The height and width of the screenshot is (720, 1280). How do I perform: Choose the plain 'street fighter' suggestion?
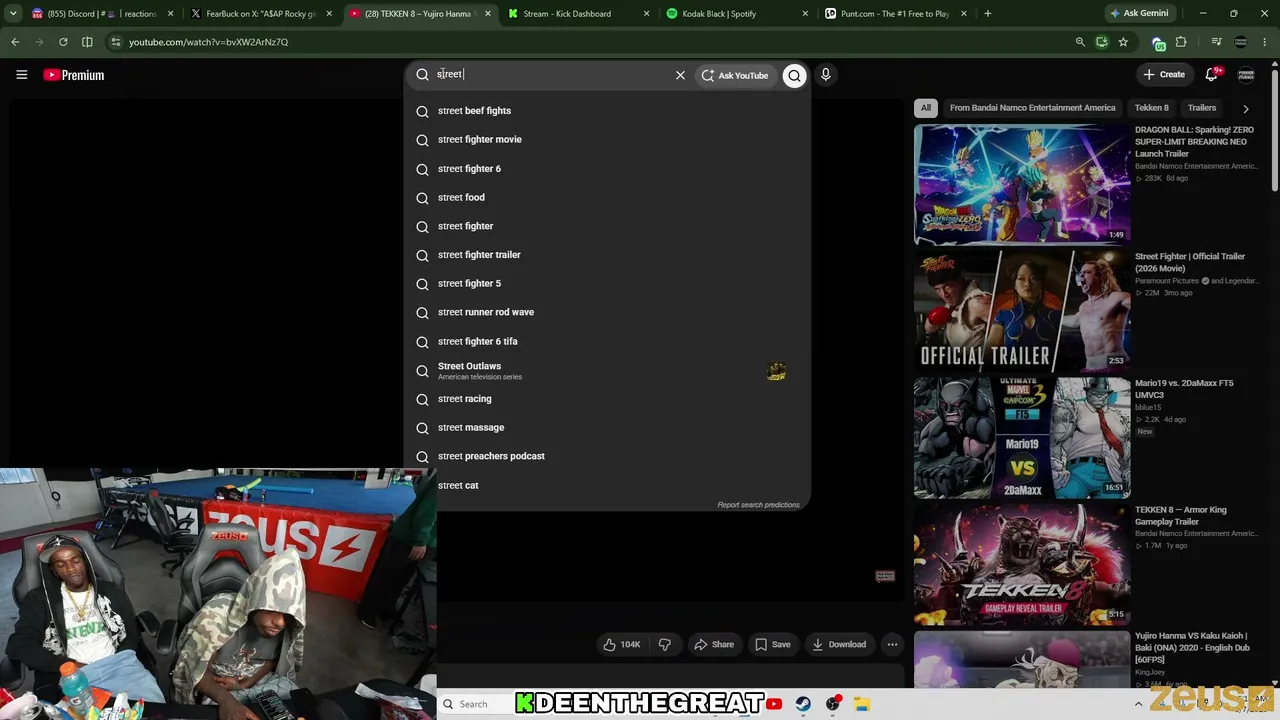(x=607, y=226)
